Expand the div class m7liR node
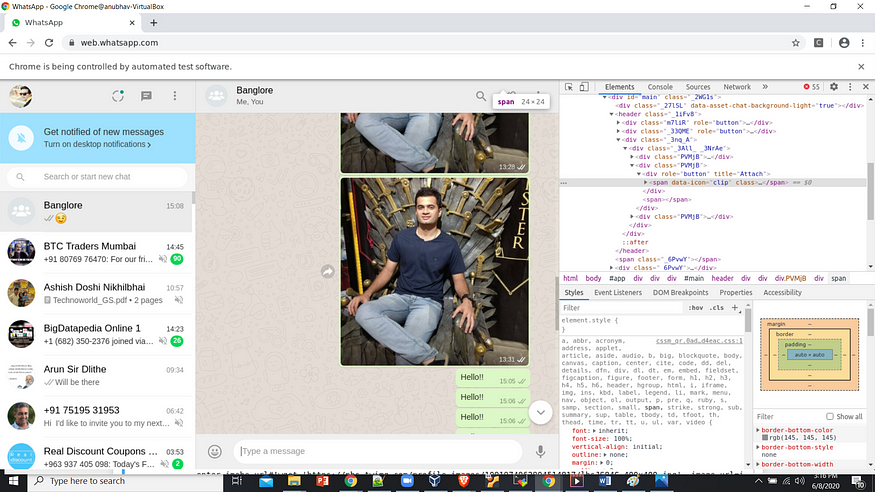This screenshot has height=492, width=875. point(618,122)
